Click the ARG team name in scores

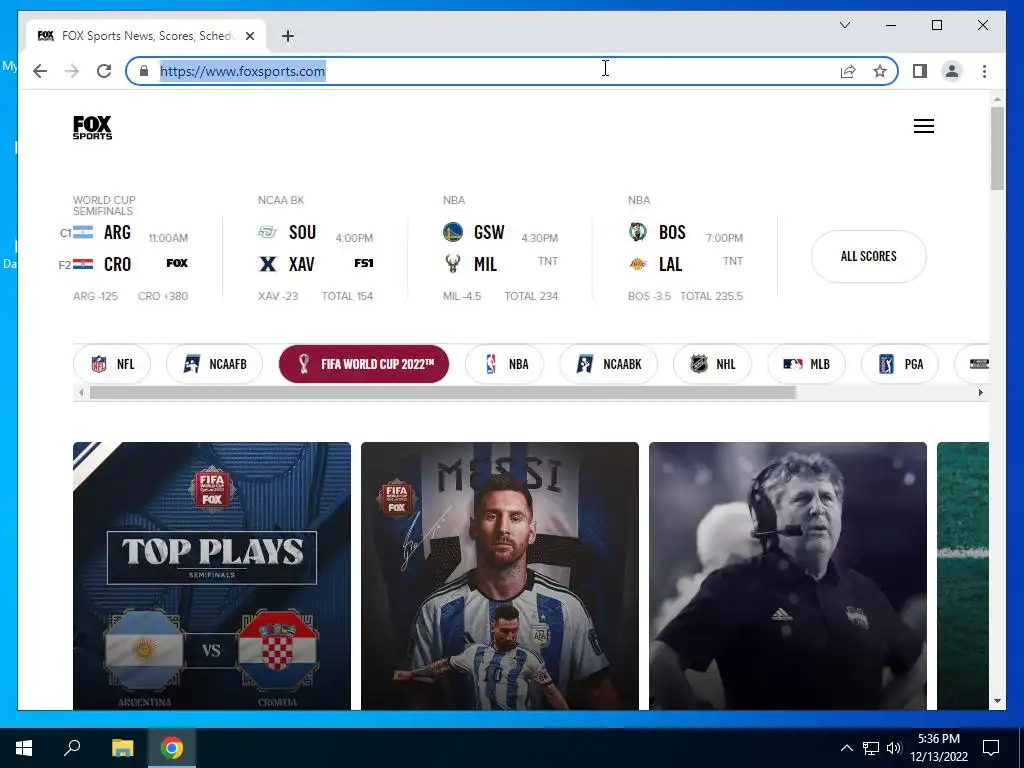point(118,232)
